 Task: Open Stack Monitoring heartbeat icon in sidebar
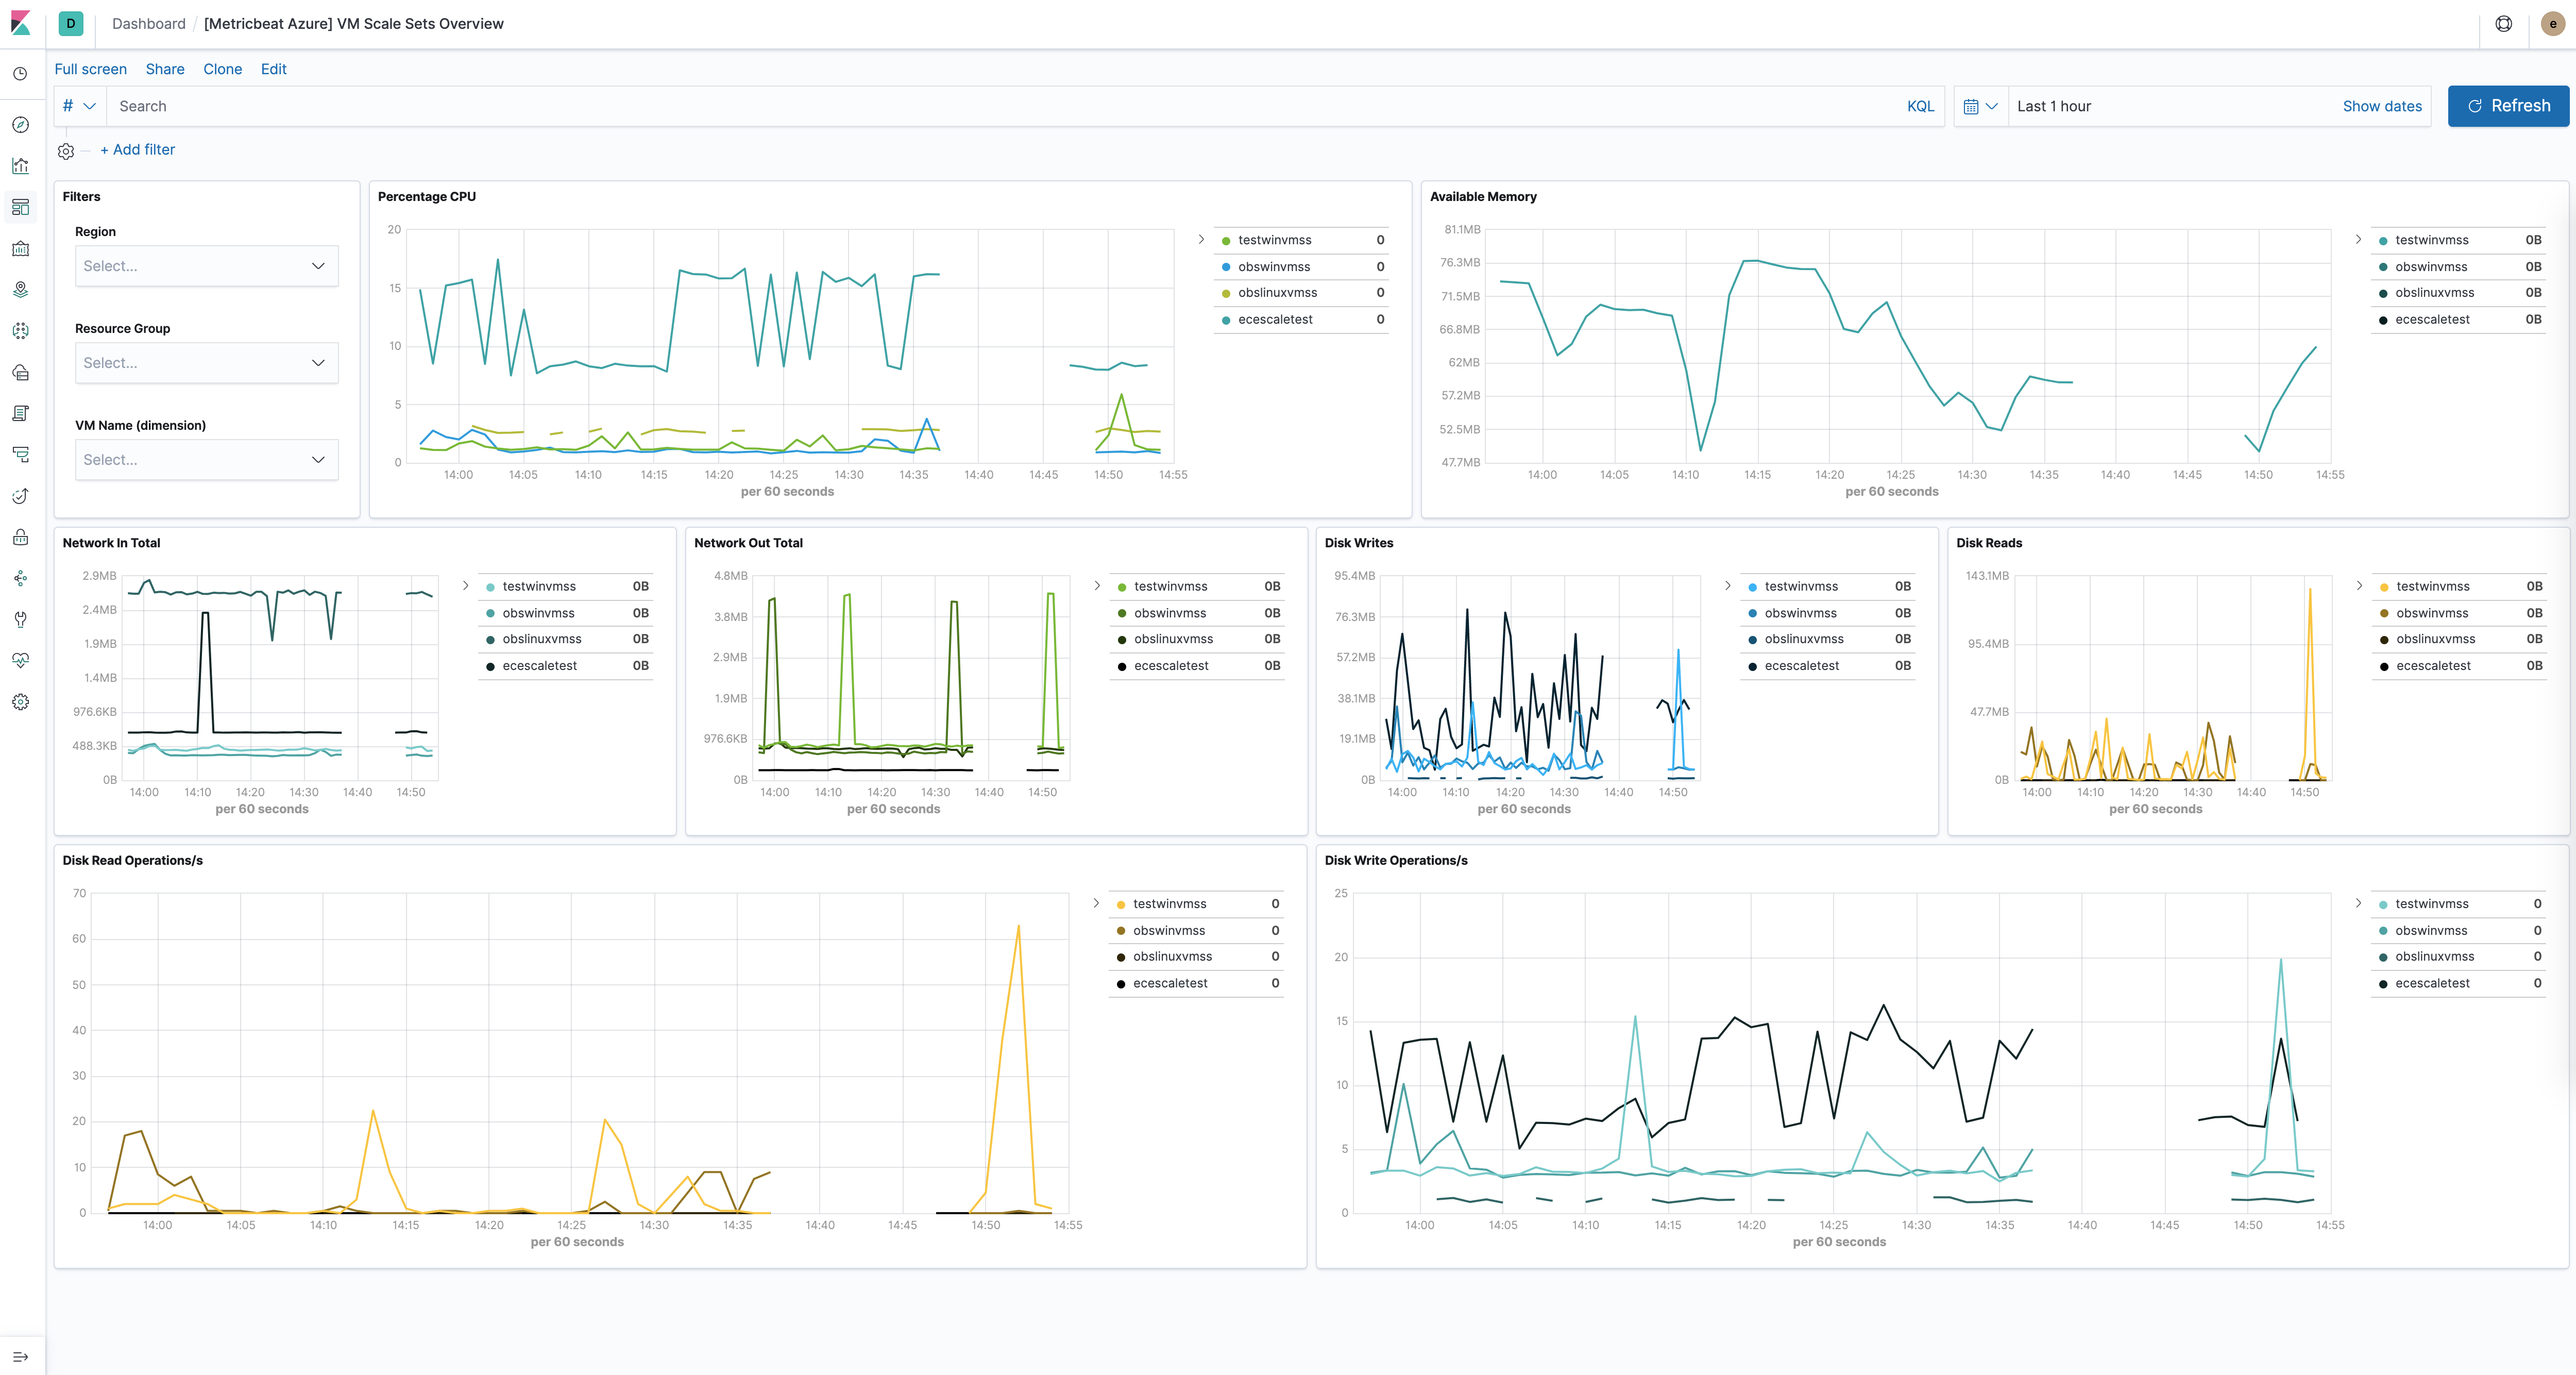tap(20, 660)
